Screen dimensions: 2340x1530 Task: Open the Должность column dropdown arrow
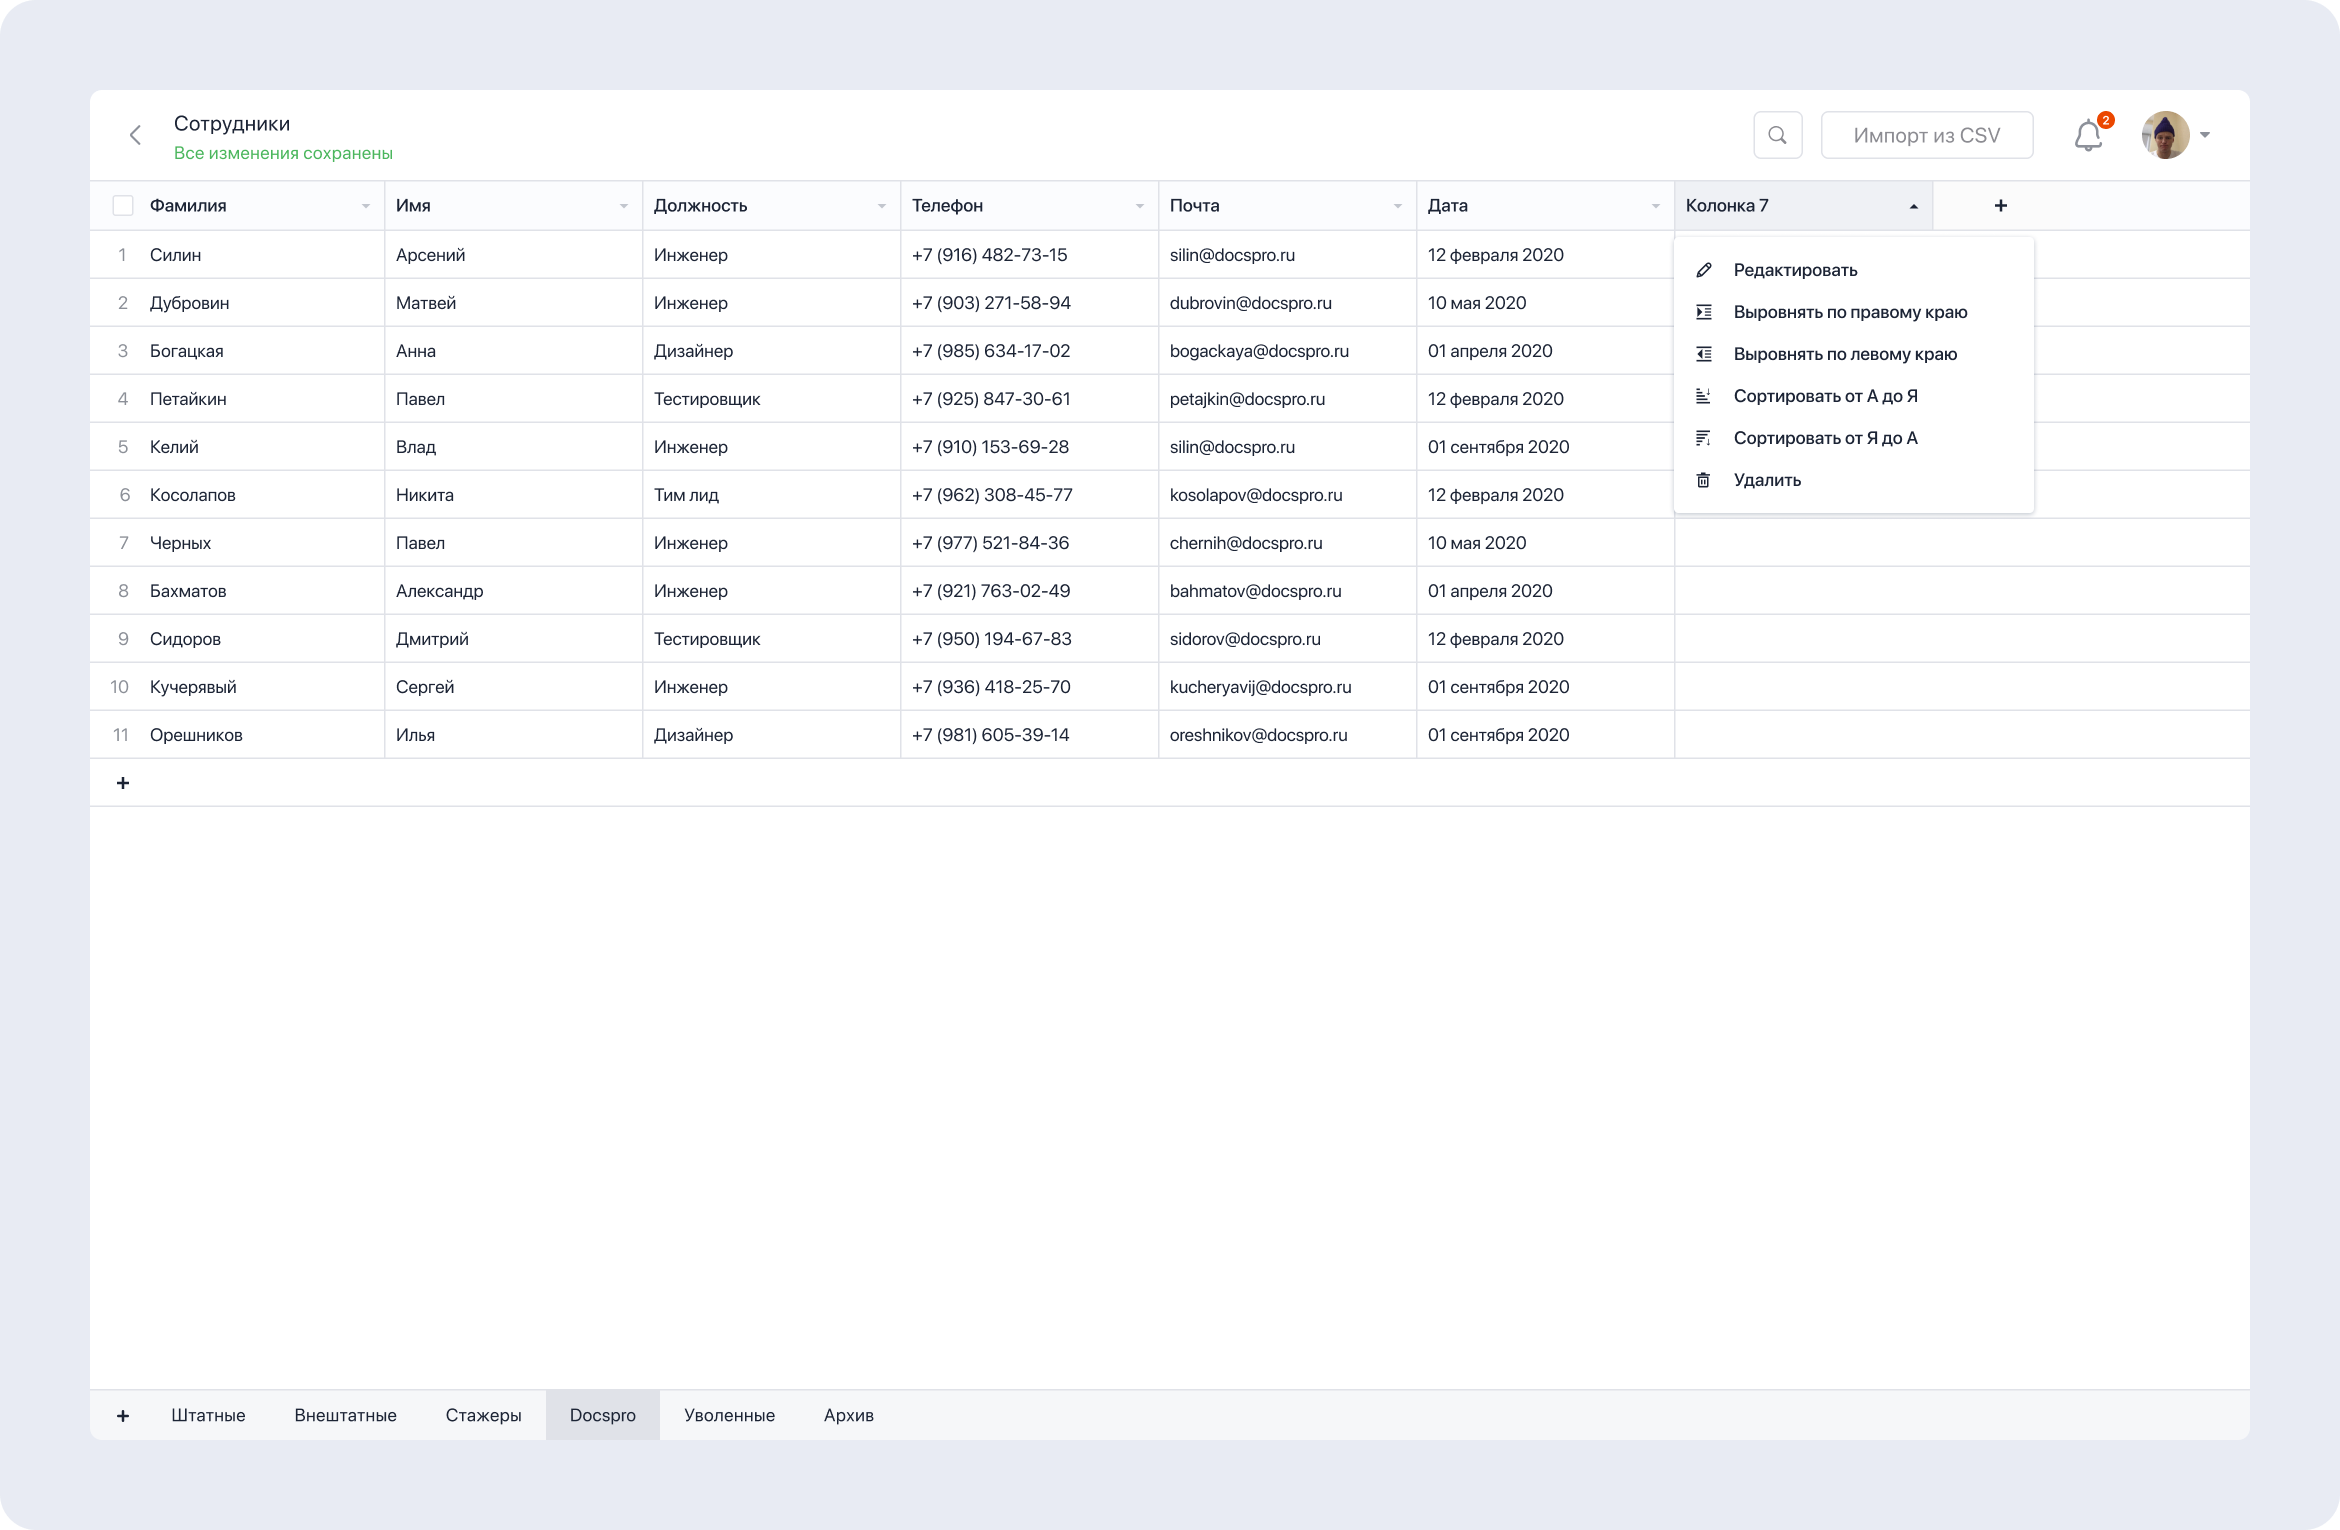[x=882, y=206]
